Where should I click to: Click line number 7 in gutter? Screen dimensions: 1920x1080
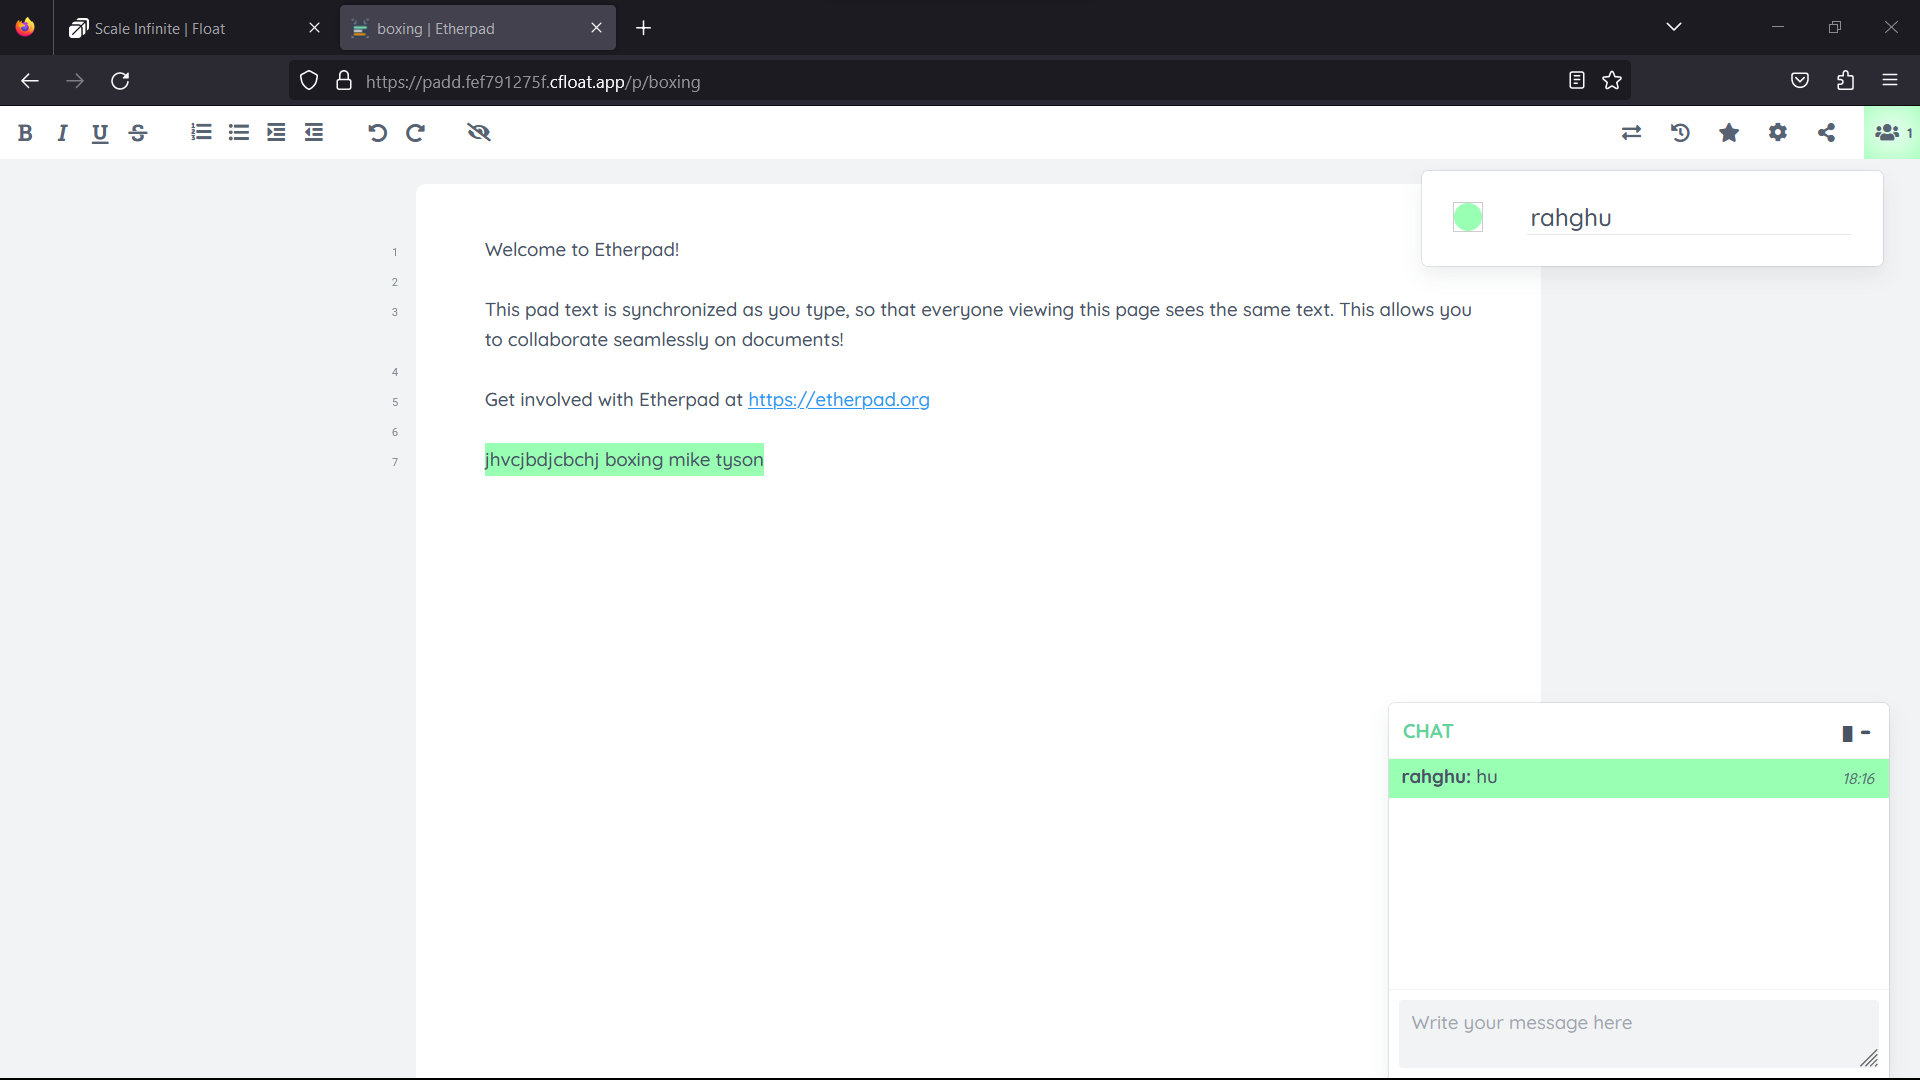[x=395, y=462]
